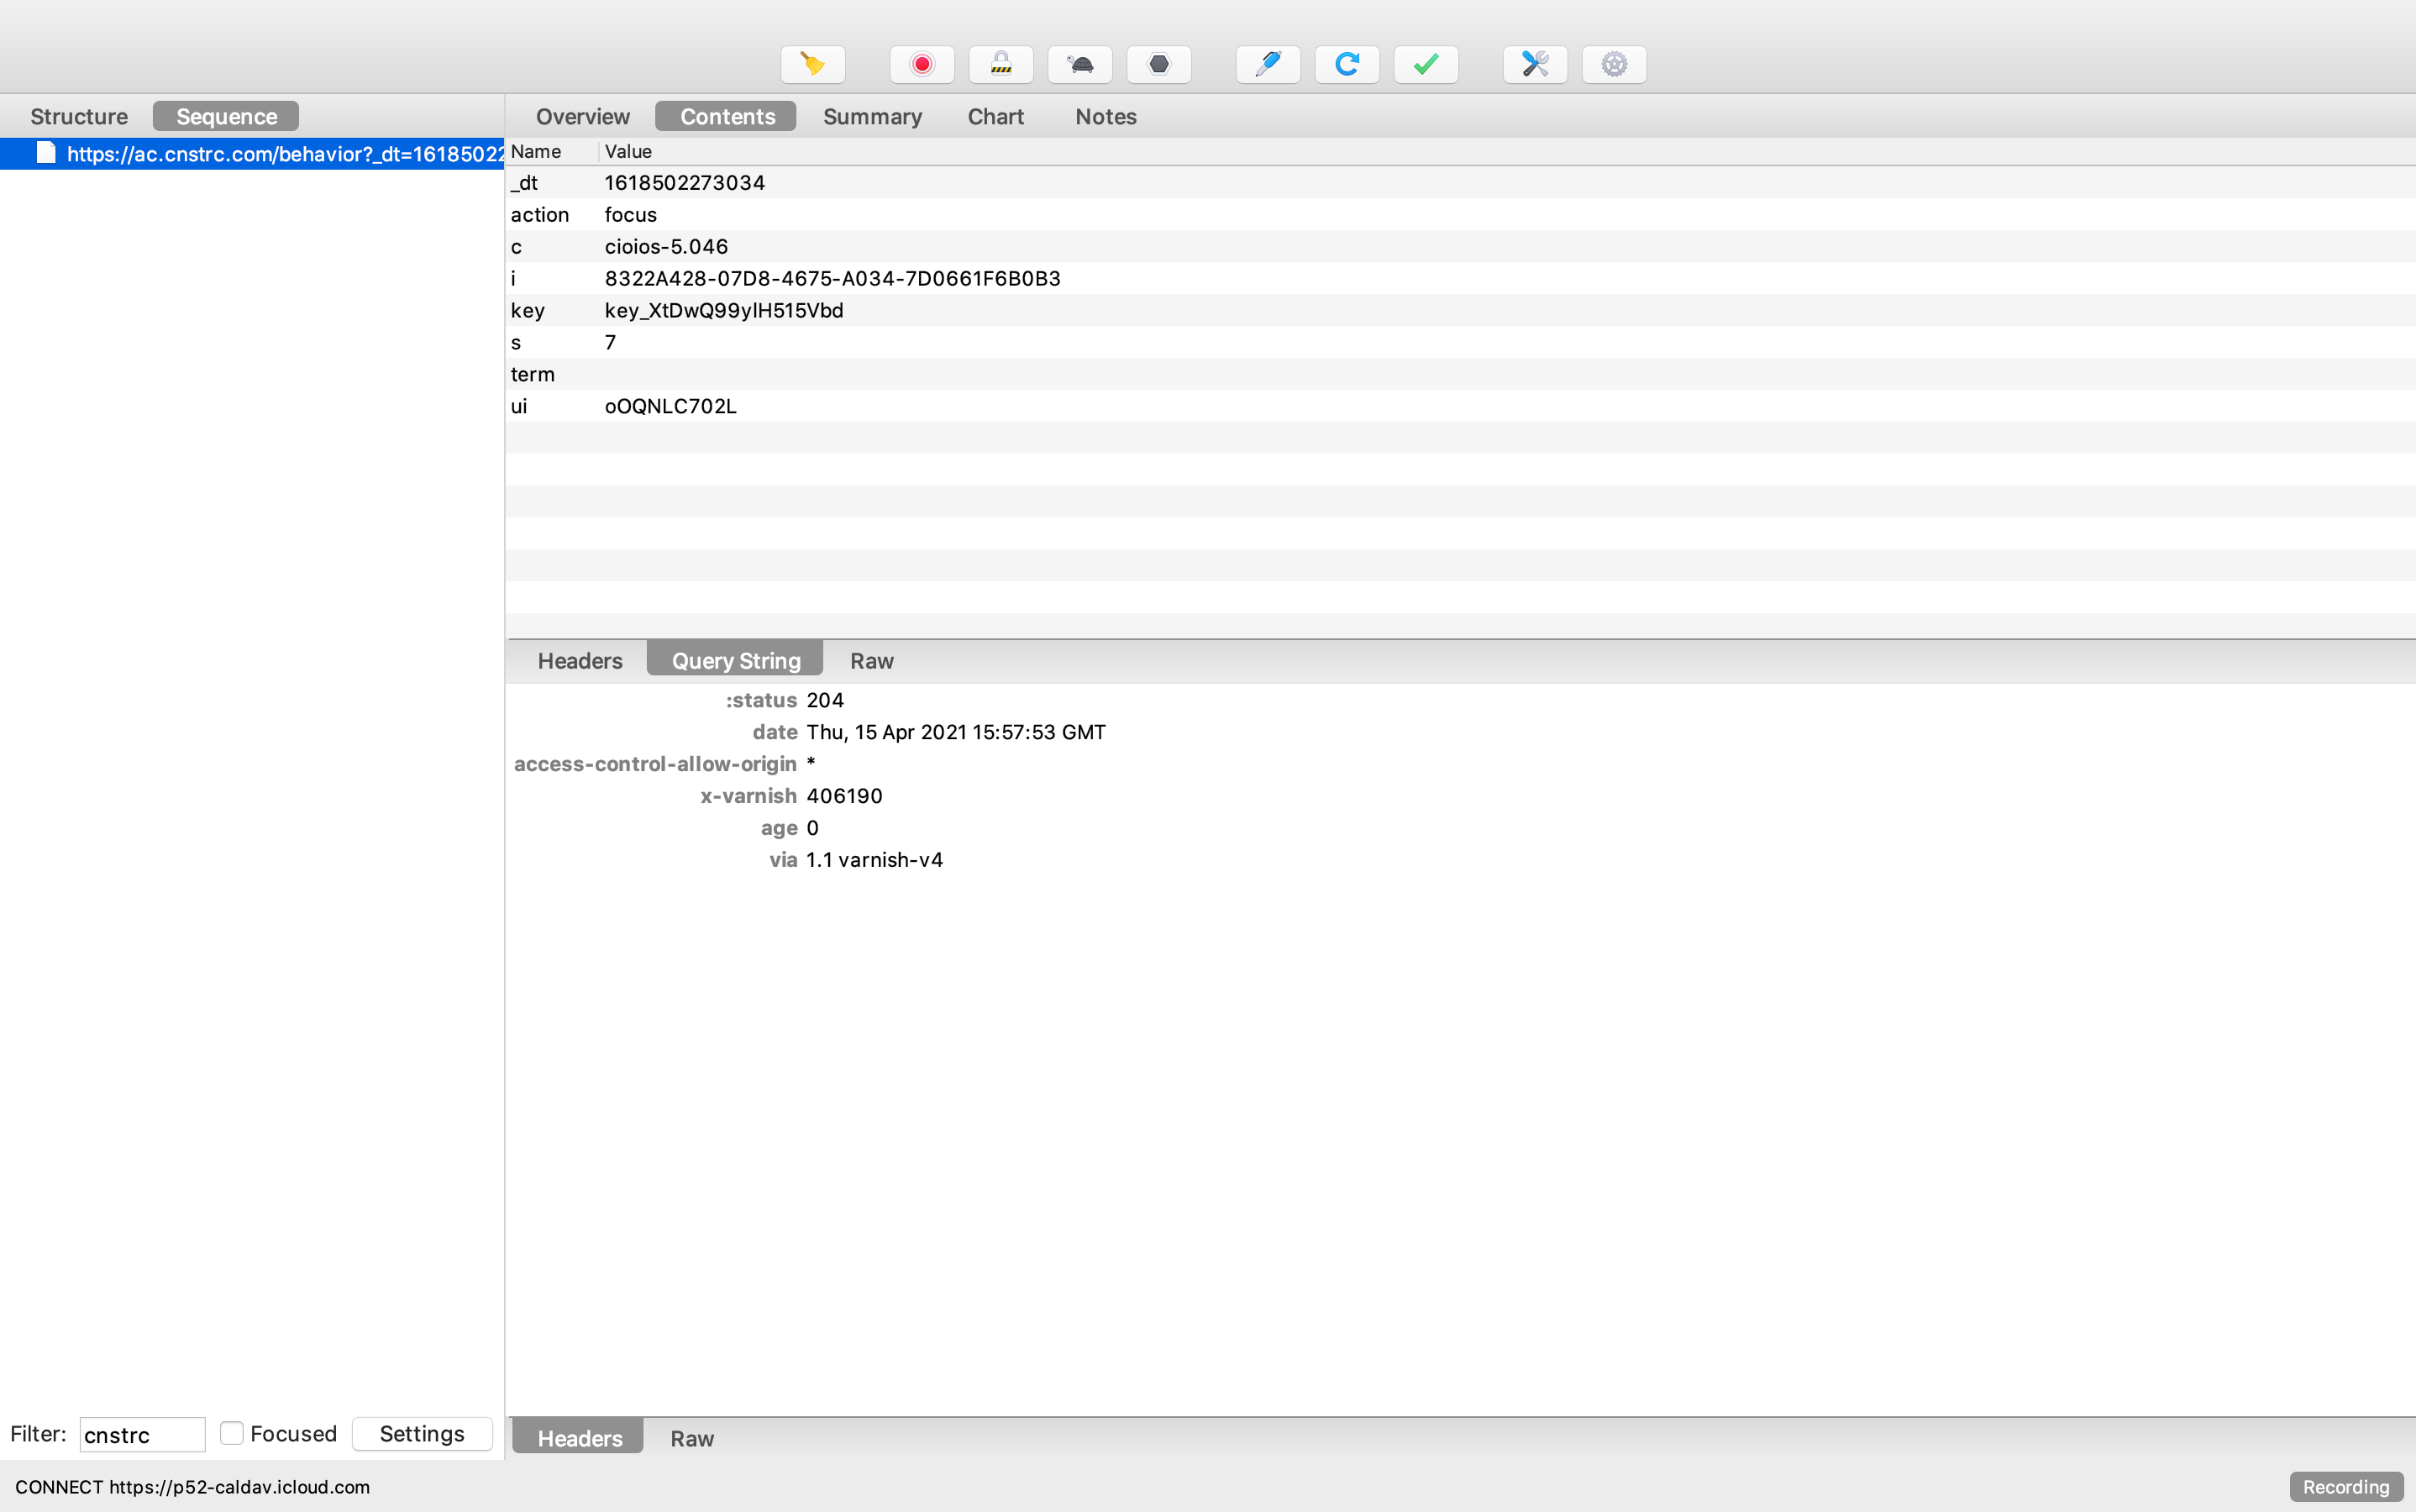The height and width of the screenshot is (1512, 2416).
Task: Click the broom clear session icon
Action: click(812, 65)
